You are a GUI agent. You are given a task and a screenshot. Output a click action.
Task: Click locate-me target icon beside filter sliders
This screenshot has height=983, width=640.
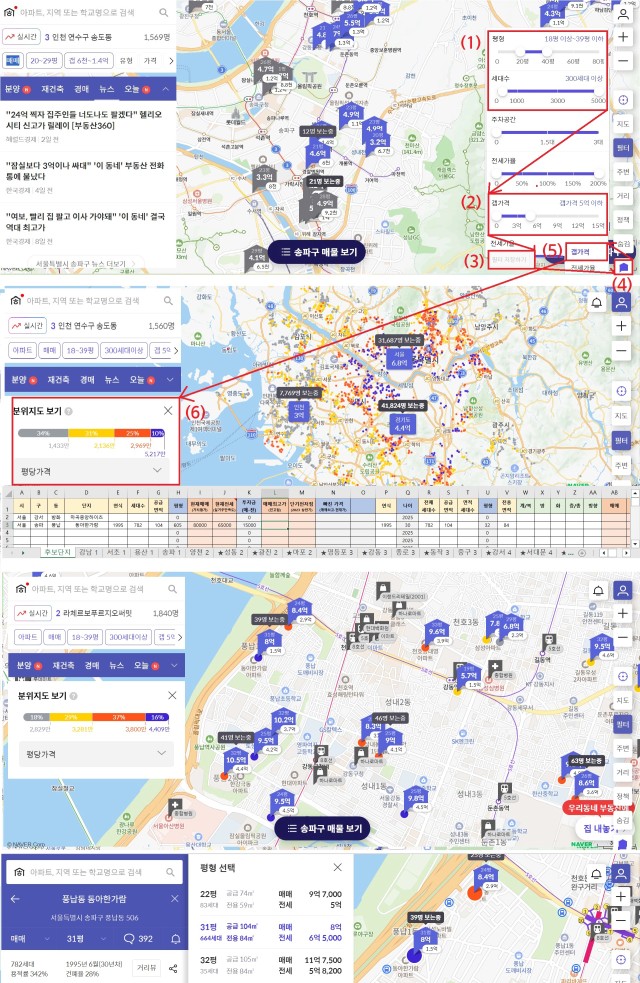click(623, 100)
